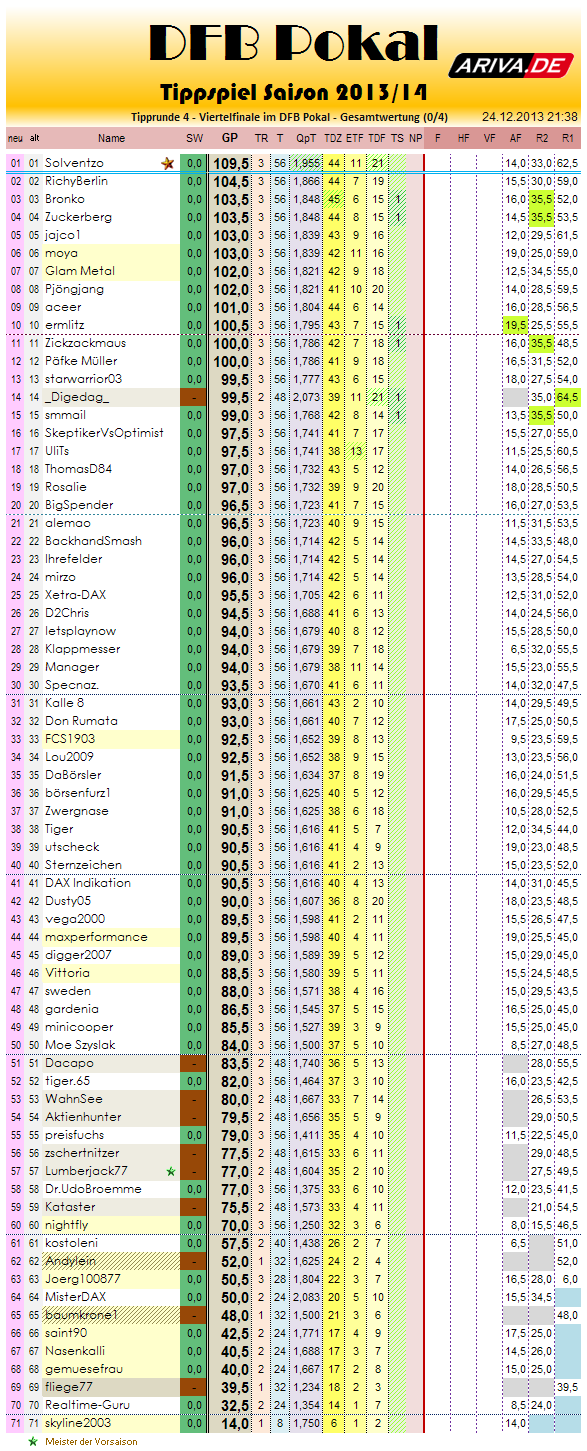Click the 'TDZ' column header
This screenshot has height=1451, width=587.
coord(332,138)
